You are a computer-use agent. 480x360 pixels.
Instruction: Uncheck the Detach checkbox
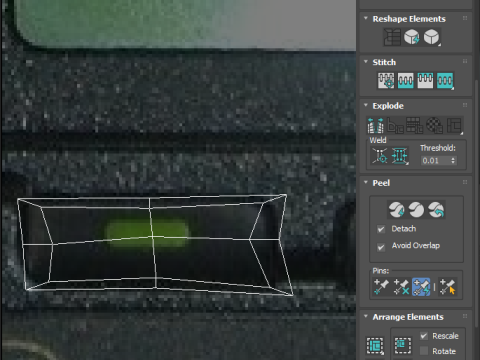tap(381, 229)
